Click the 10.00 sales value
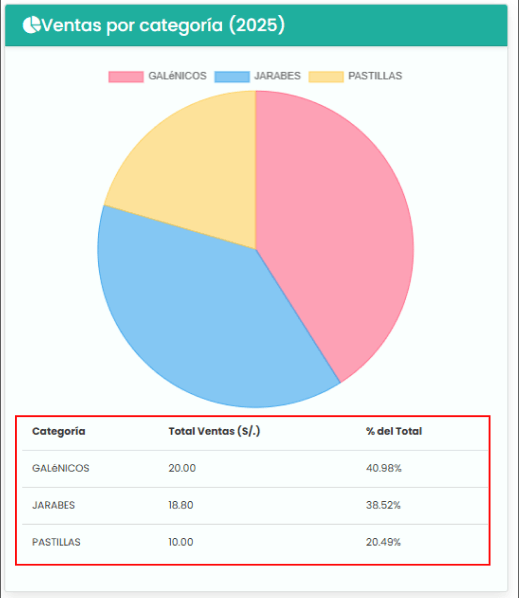This screenshot has width=519, height=598. pyautogui.click(x=181, y=542)
